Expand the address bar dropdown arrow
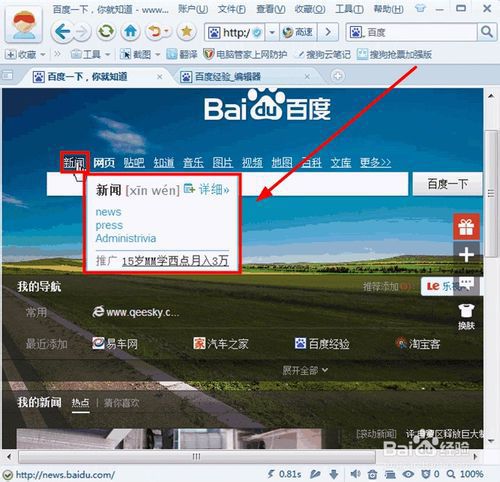 pyautogui.click(x=272, y=32)
